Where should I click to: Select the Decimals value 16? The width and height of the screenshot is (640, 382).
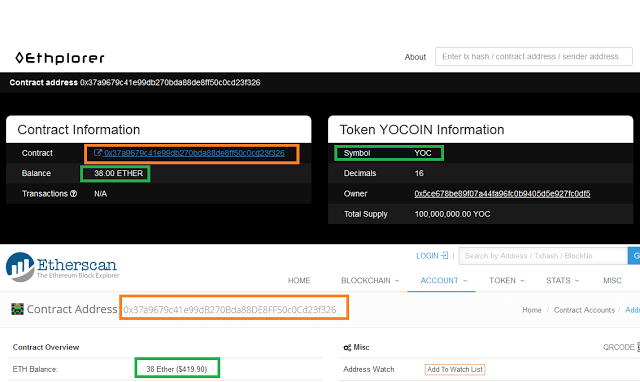point(419,173)
